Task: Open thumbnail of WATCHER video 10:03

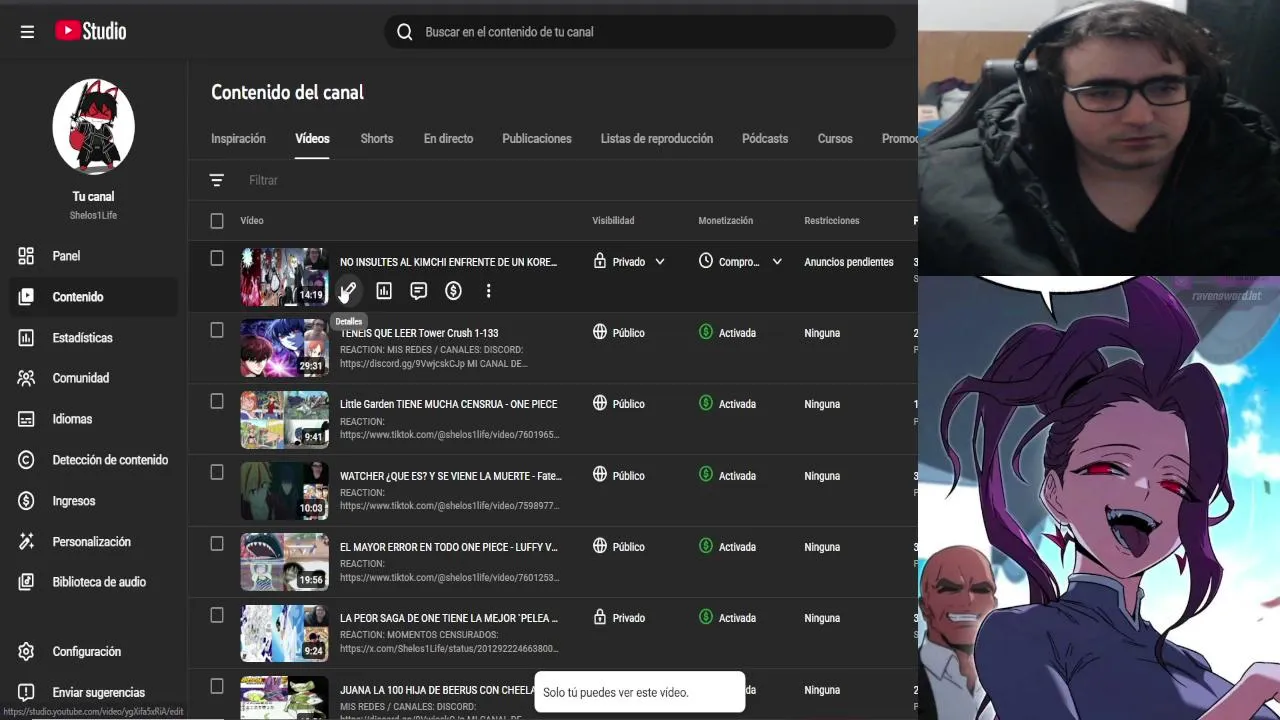Action: pos(284,491)
